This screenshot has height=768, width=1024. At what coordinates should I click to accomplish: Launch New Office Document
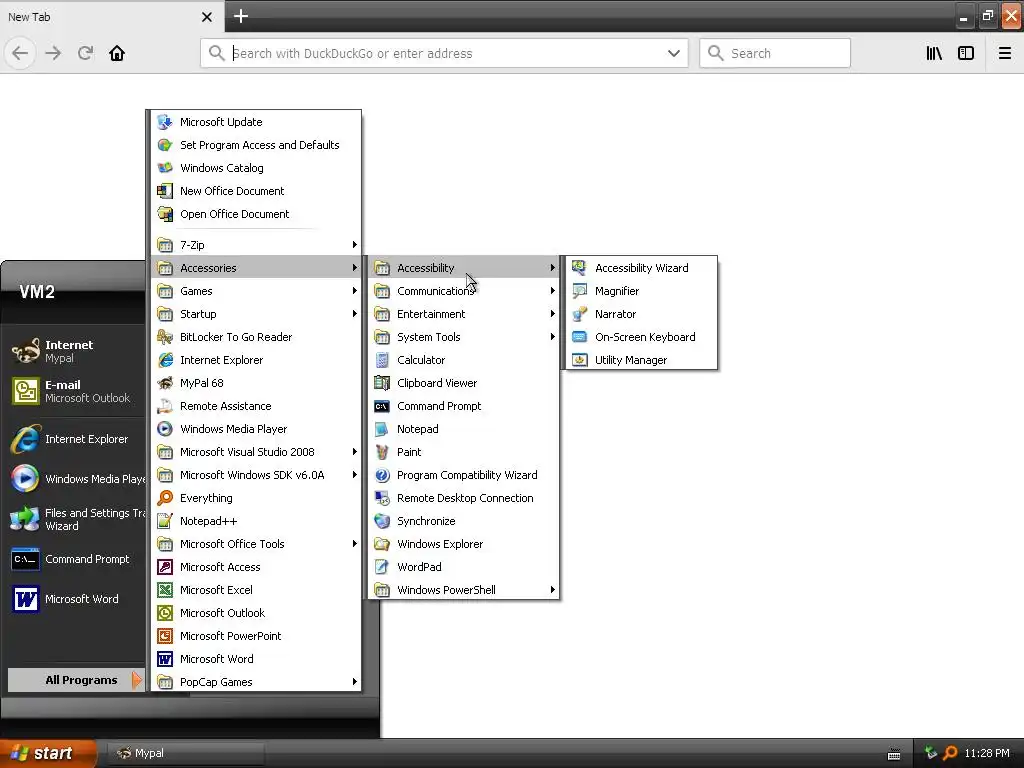pos(256,191)
